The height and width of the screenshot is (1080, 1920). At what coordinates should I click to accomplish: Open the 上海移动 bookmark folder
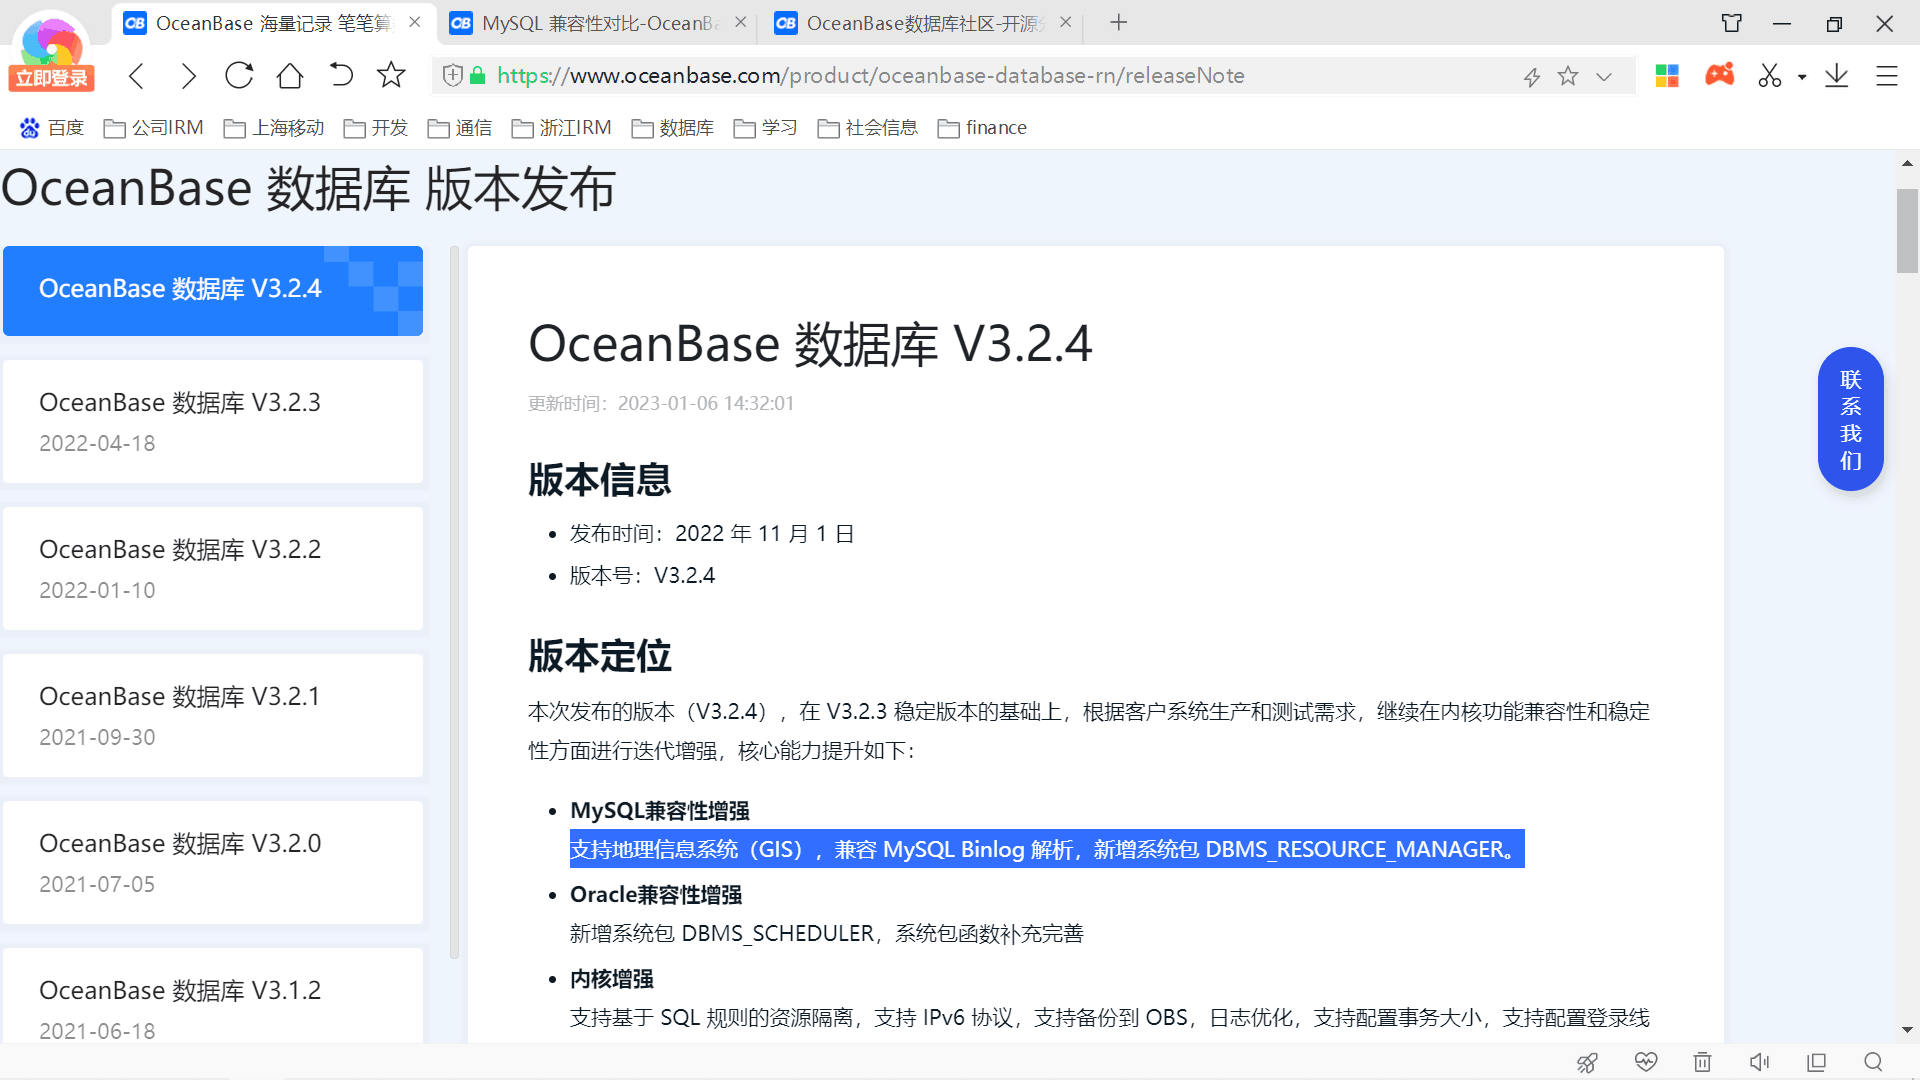coord(274,128)
